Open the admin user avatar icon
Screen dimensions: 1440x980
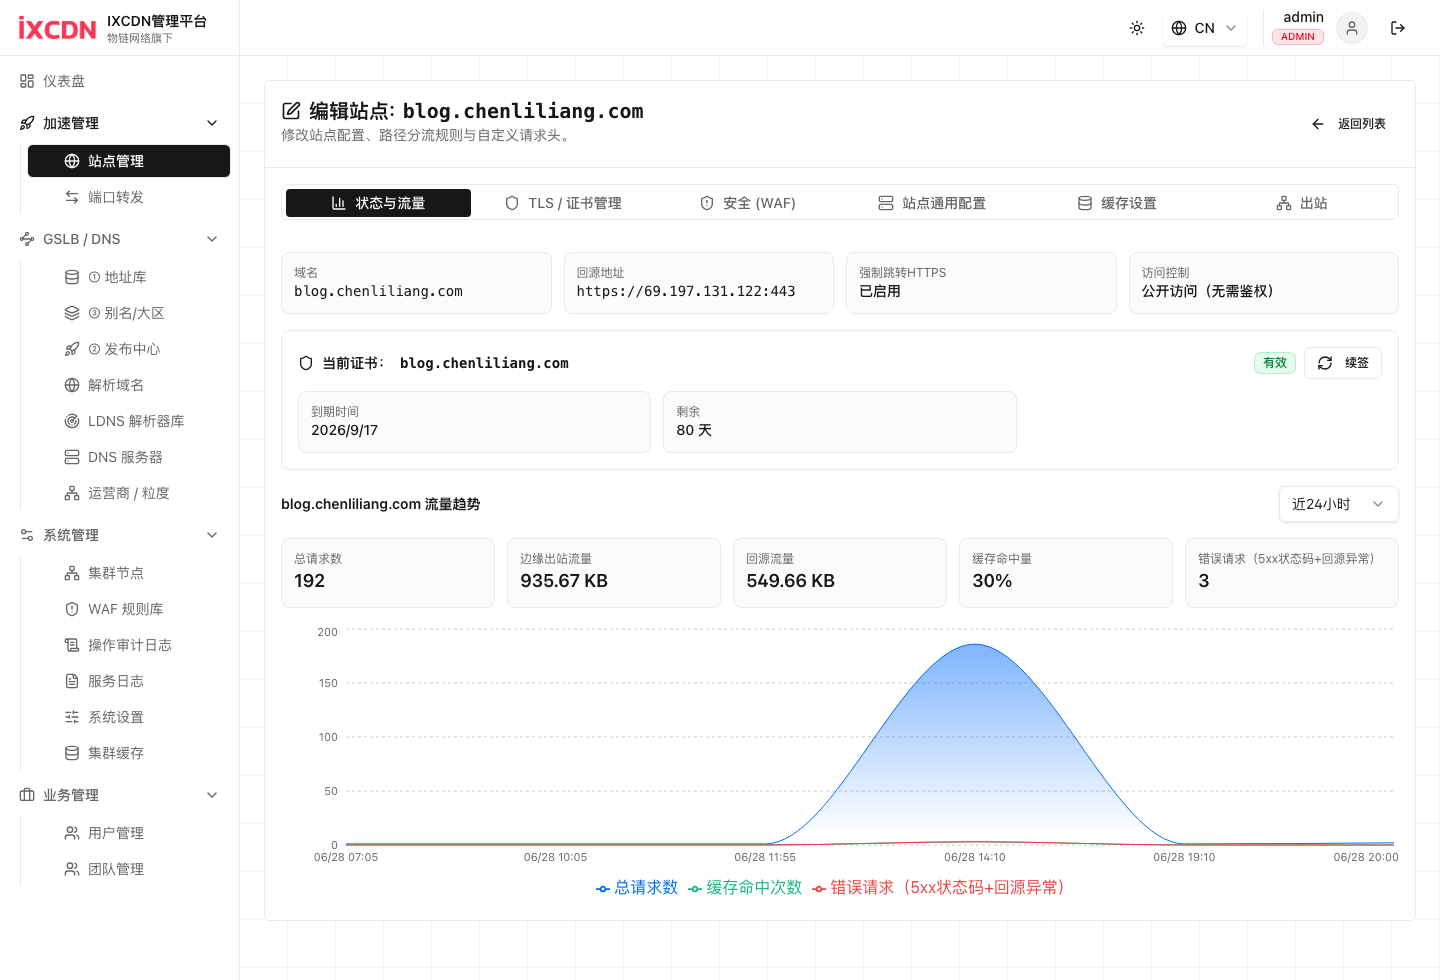click(x=1352, y=28)
